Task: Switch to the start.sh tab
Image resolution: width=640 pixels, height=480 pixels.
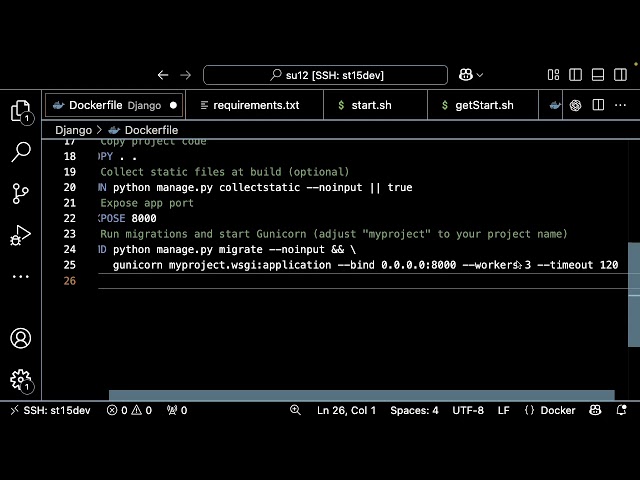Action: coord(376,105)
